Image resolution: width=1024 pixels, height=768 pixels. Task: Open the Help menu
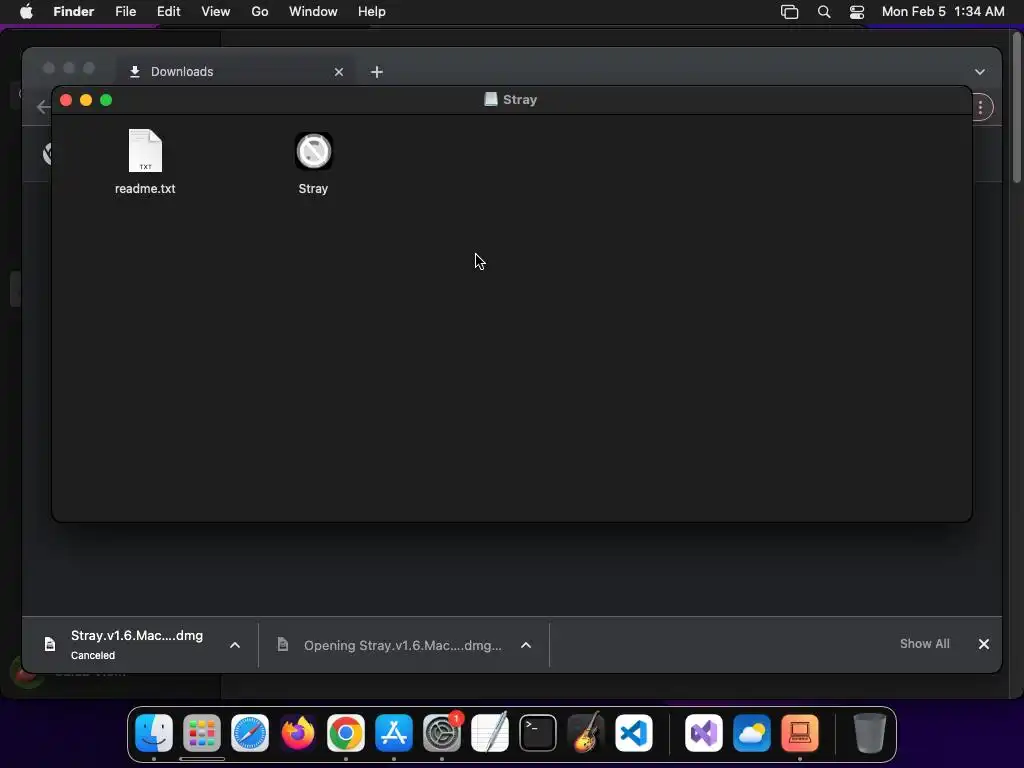[x=372, y=12]
